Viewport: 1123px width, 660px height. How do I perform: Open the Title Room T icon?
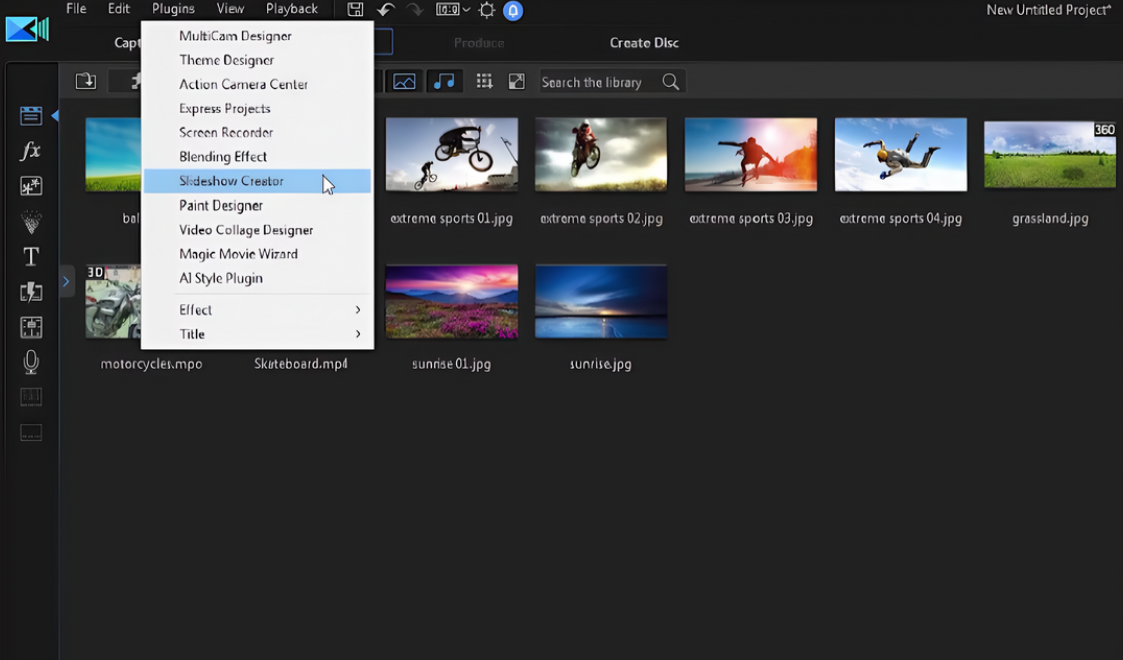point(31,257)
